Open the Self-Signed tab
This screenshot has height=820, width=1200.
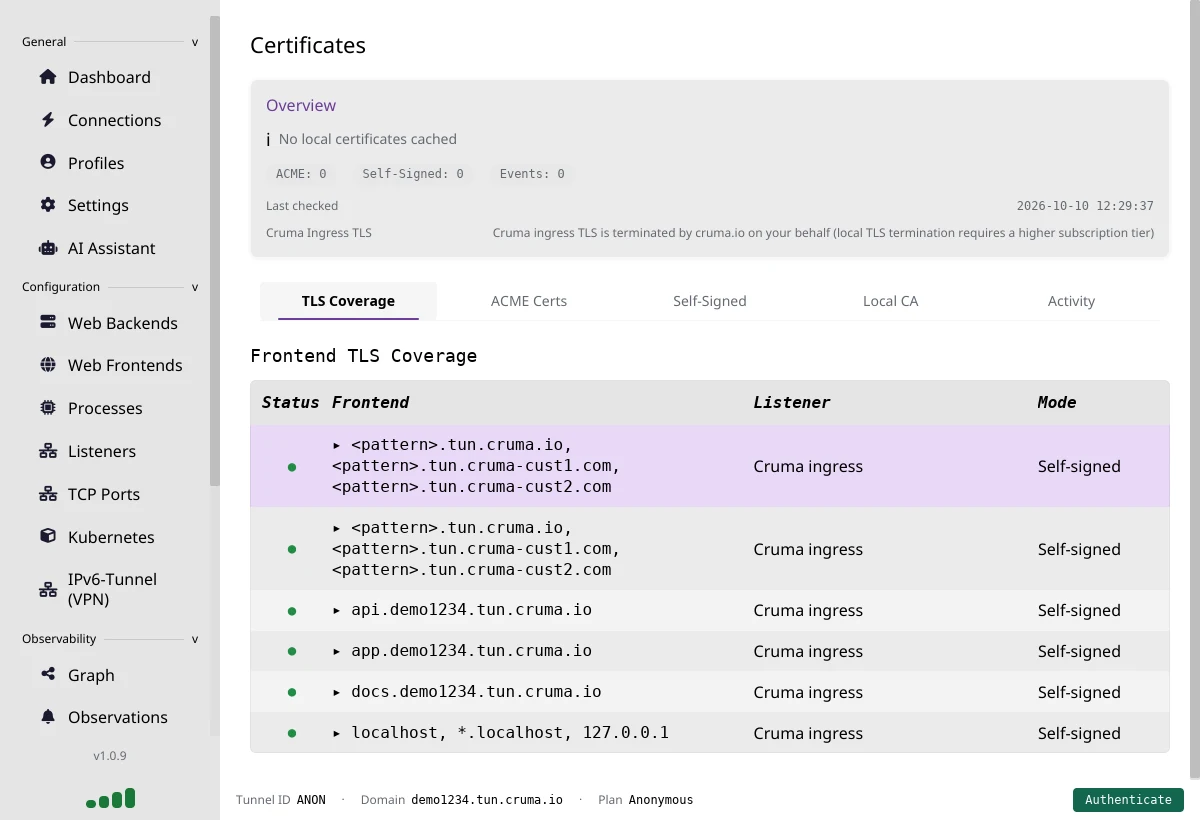709,301
